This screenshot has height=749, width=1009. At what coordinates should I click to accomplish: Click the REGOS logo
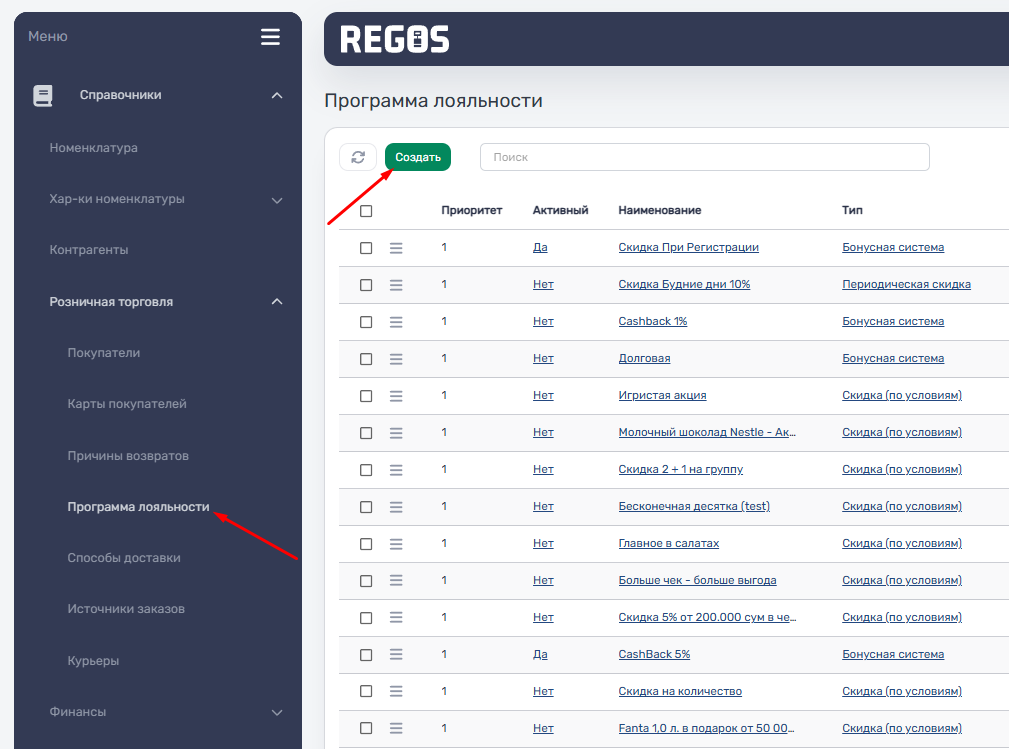(x=395, y=39)
